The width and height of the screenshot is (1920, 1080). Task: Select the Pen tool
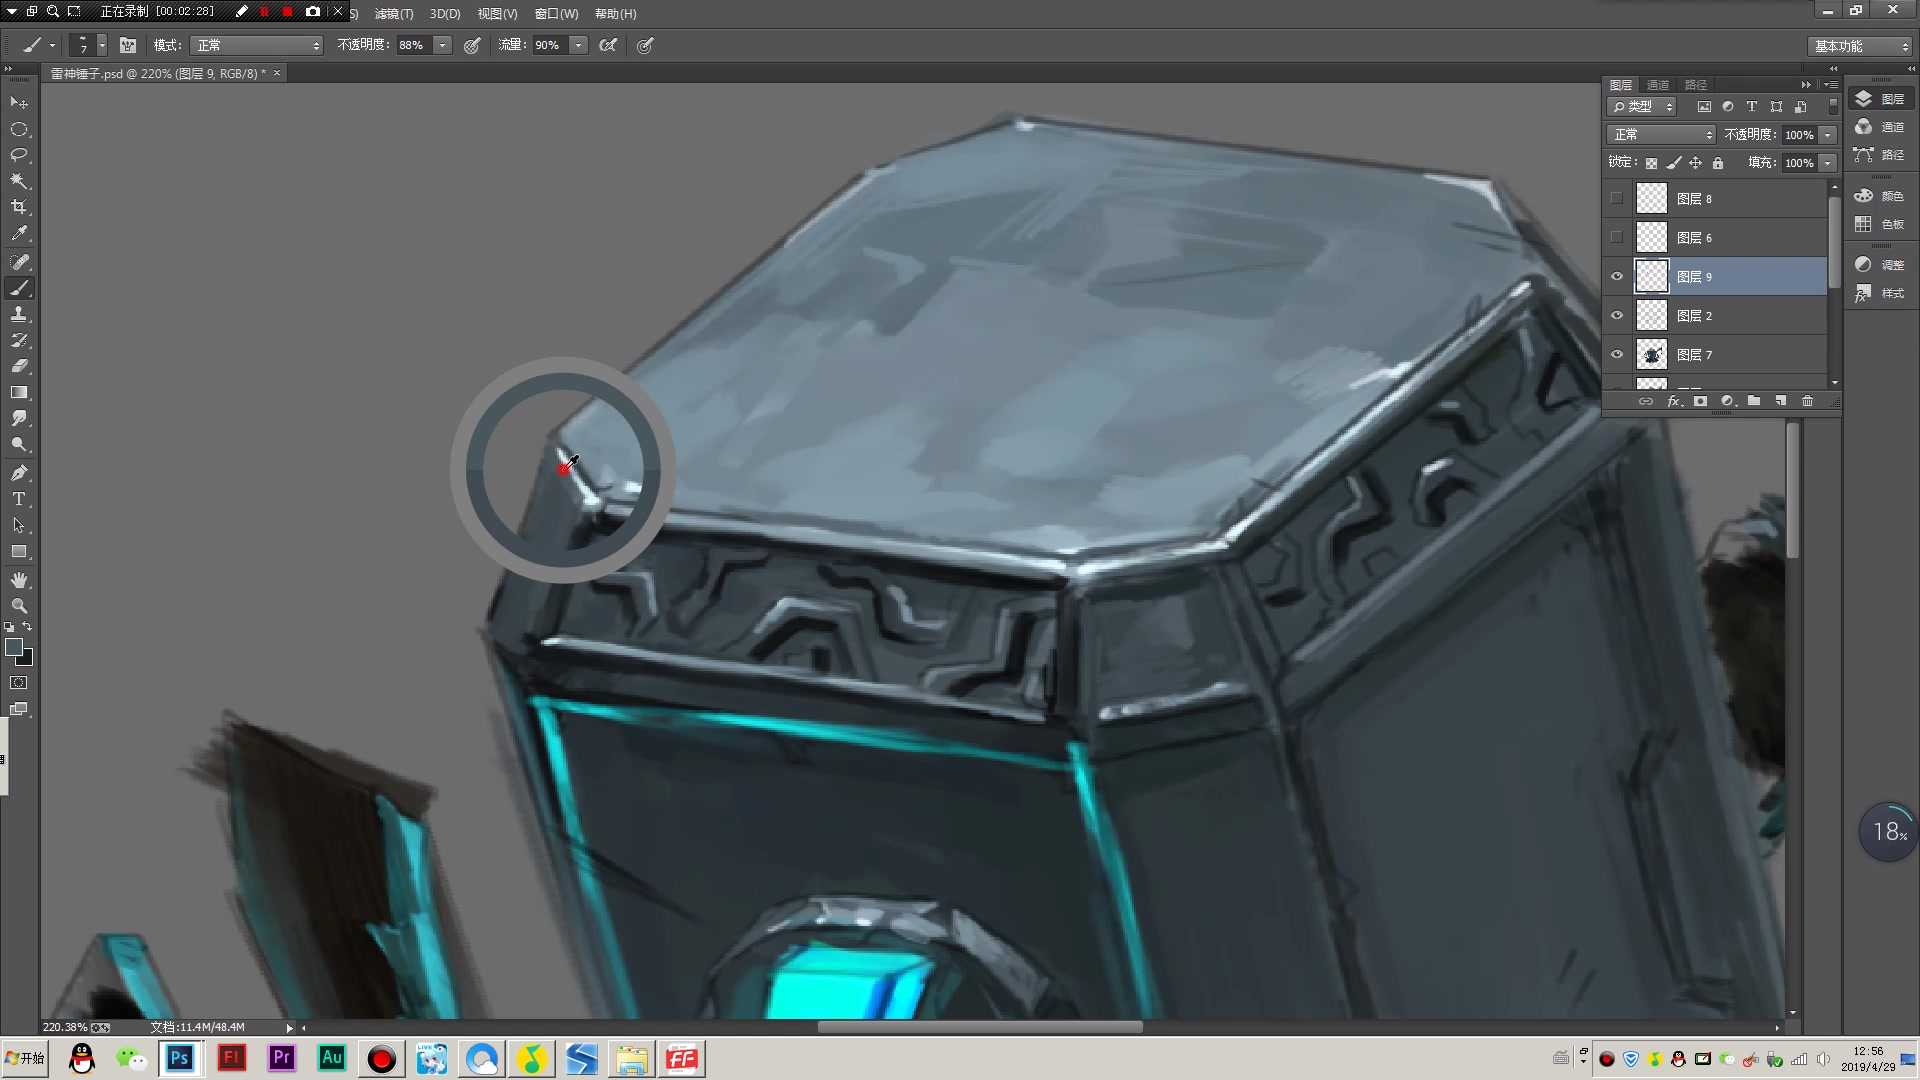pos(19,473)
